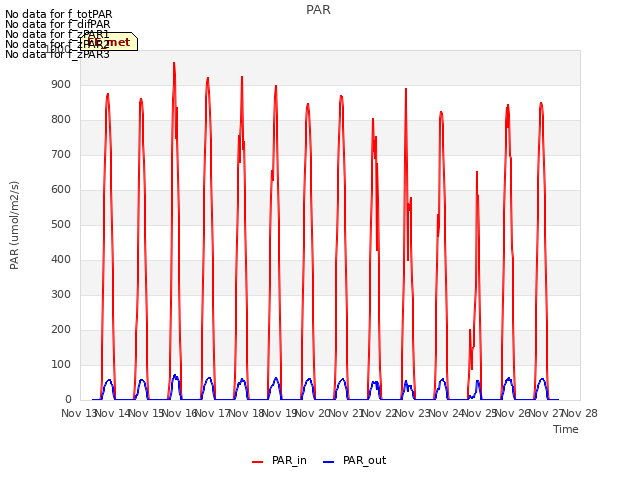Image resolution: width=640 pixels, height=480 pixels.
Task: Click the 800 y-axis tick label
Action: click(61, 120)
